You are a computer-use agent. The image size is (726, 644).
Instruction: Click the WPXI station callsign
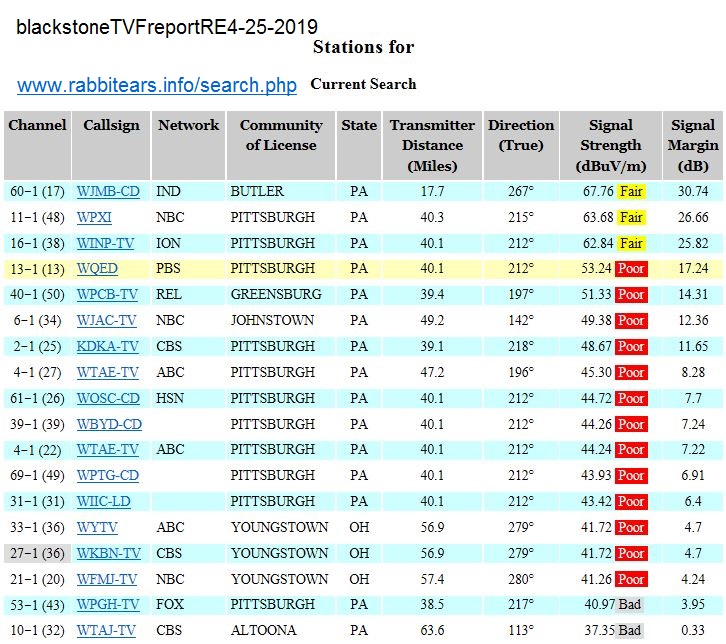pyautogui.click(x=97, y=217)
